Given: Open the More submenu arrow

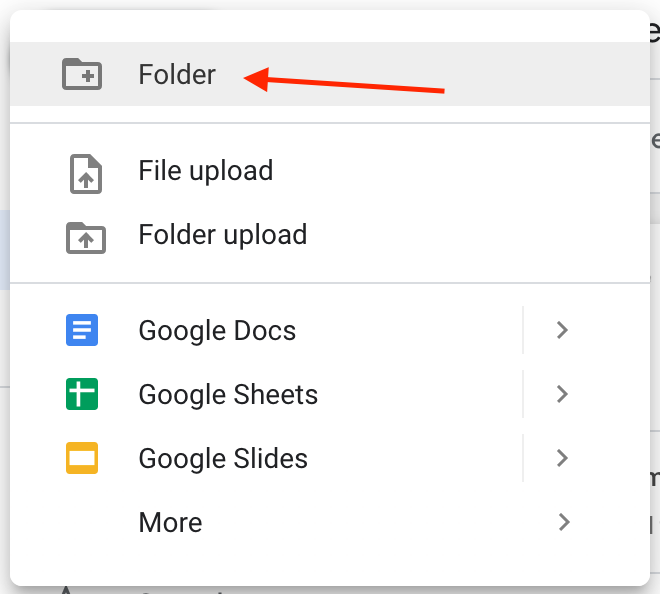Looking at the screenshot, I should [x=564, y=522].
